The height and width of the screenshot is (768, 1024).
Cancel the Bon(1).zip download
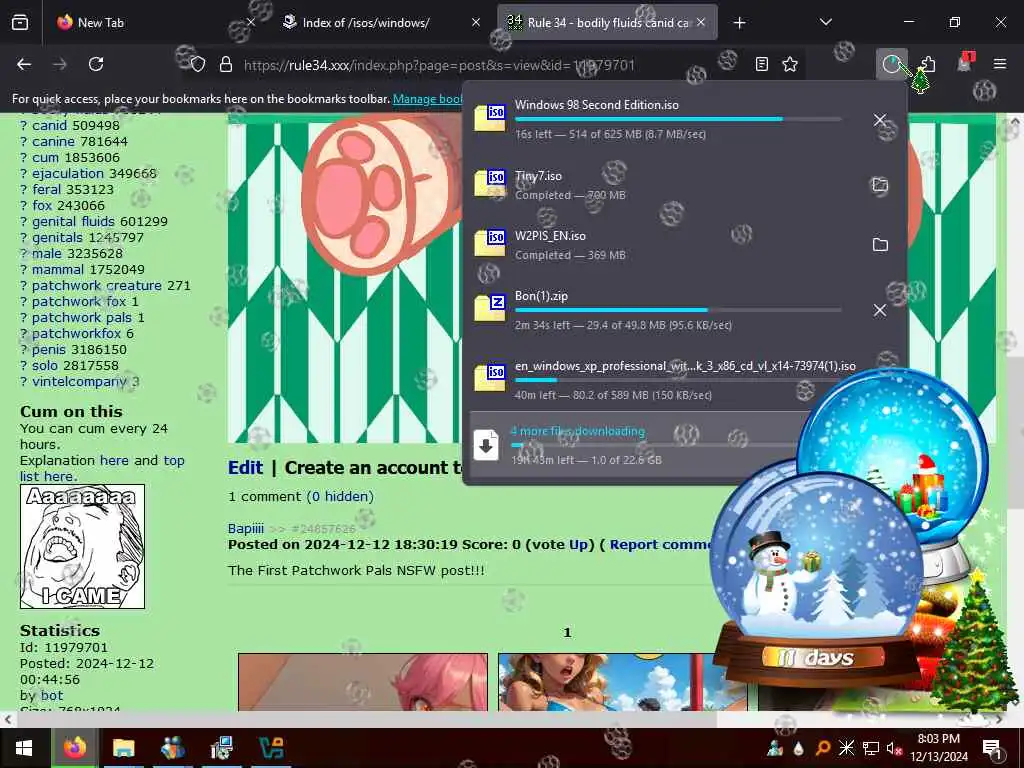[880, 310]
